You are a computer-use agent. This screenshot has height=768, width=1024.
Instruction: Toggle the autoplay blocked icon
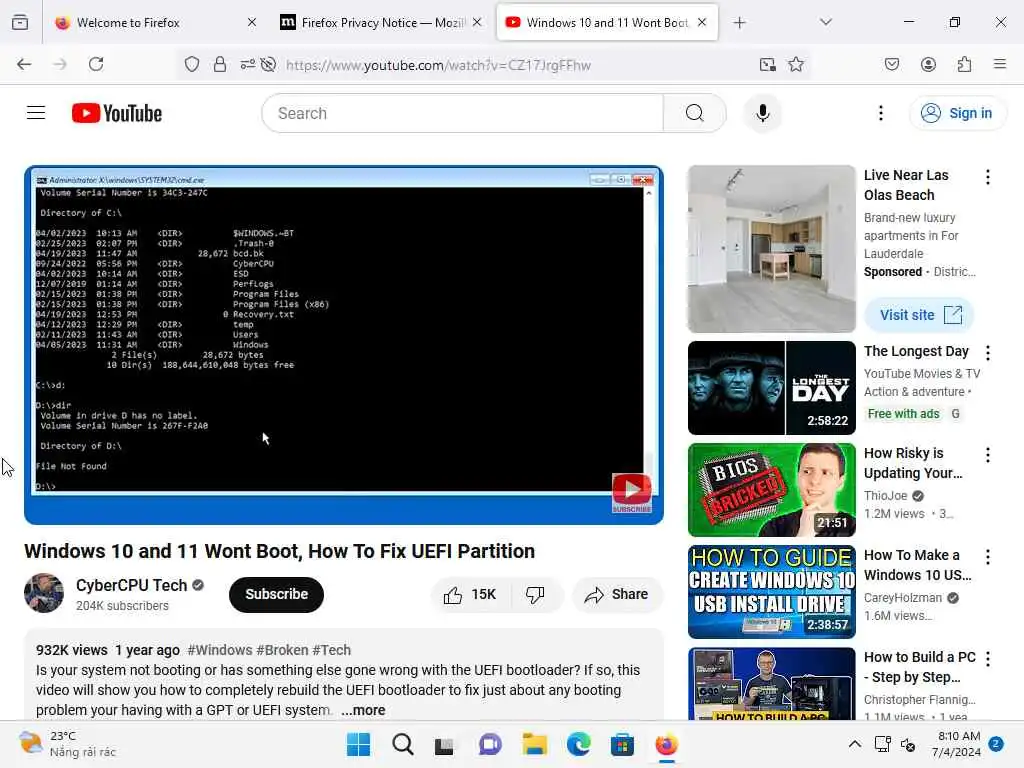click(268, 64)
